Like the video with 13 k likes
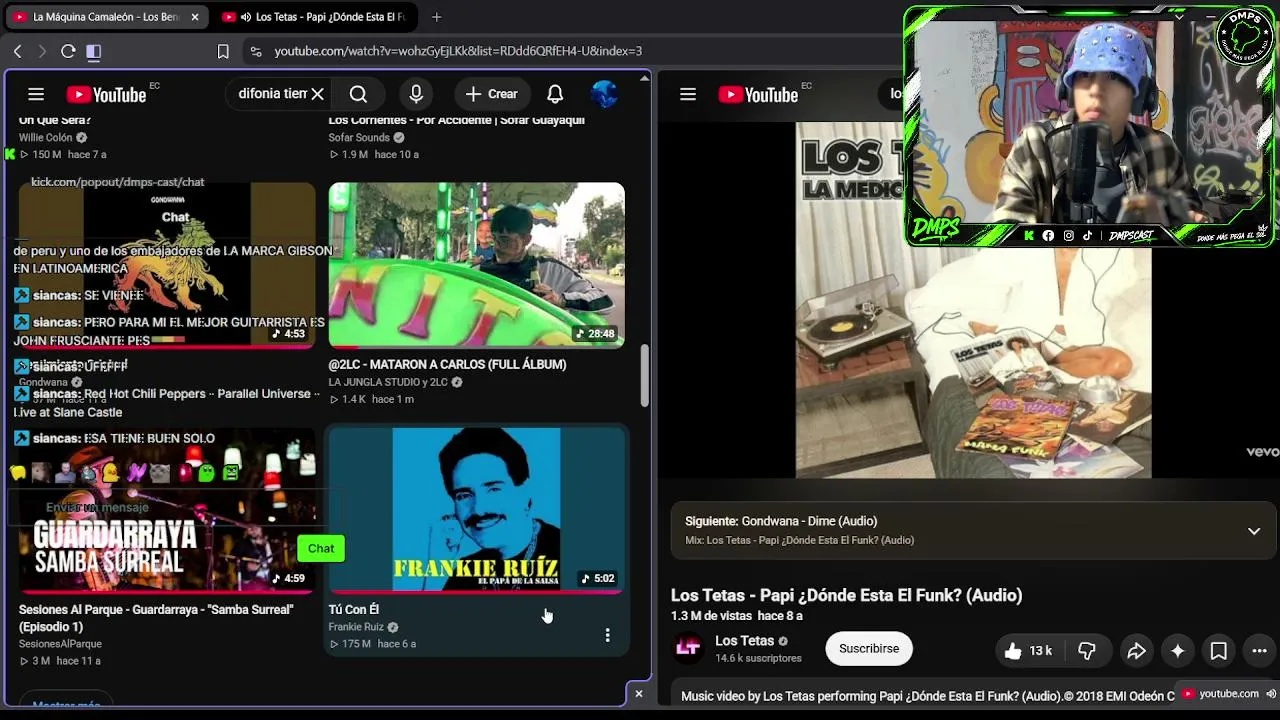The height and width of the screenshot is (720, 1280). pyautogui.click(x=1029, y=651)
